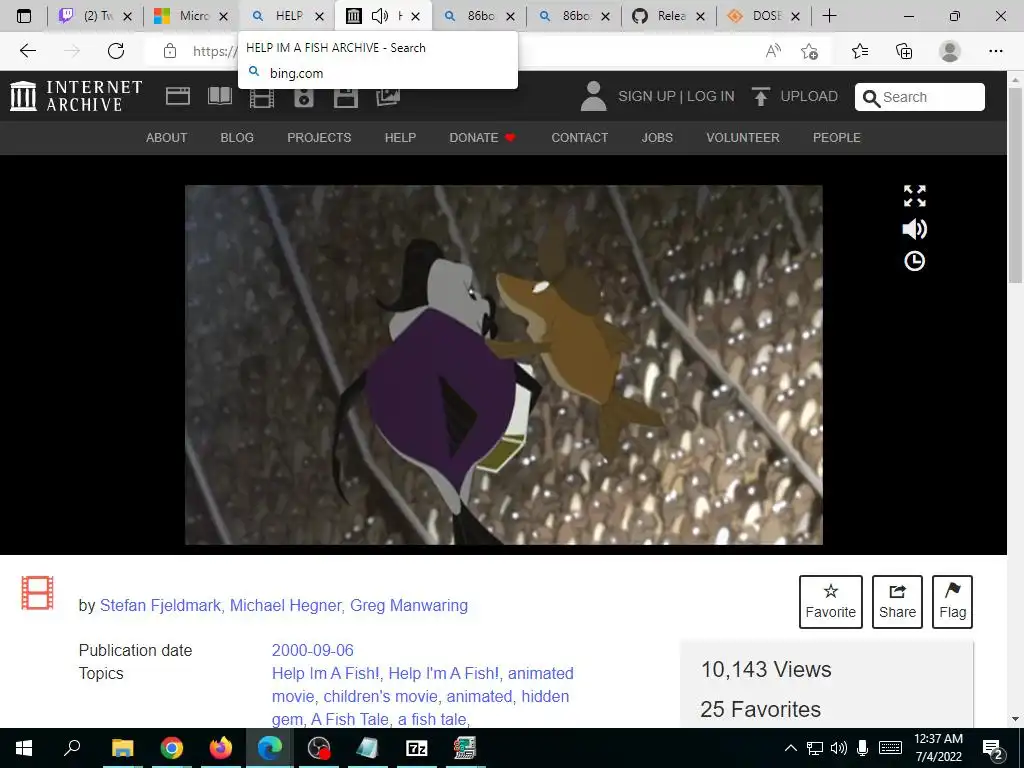The image size is (1024, 768).
Task: Click the 2000-09-06 publication date link
Action: (313, 650)
